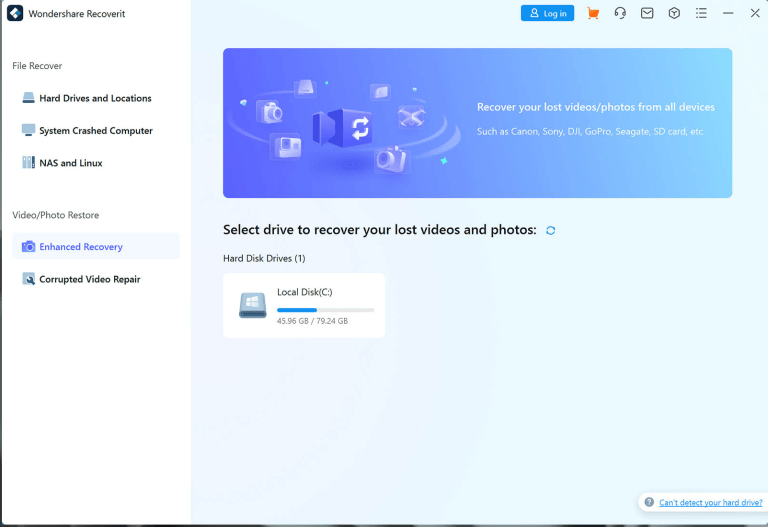Click the Local Disk(C:) usage bar

click(x=325, y=310)
